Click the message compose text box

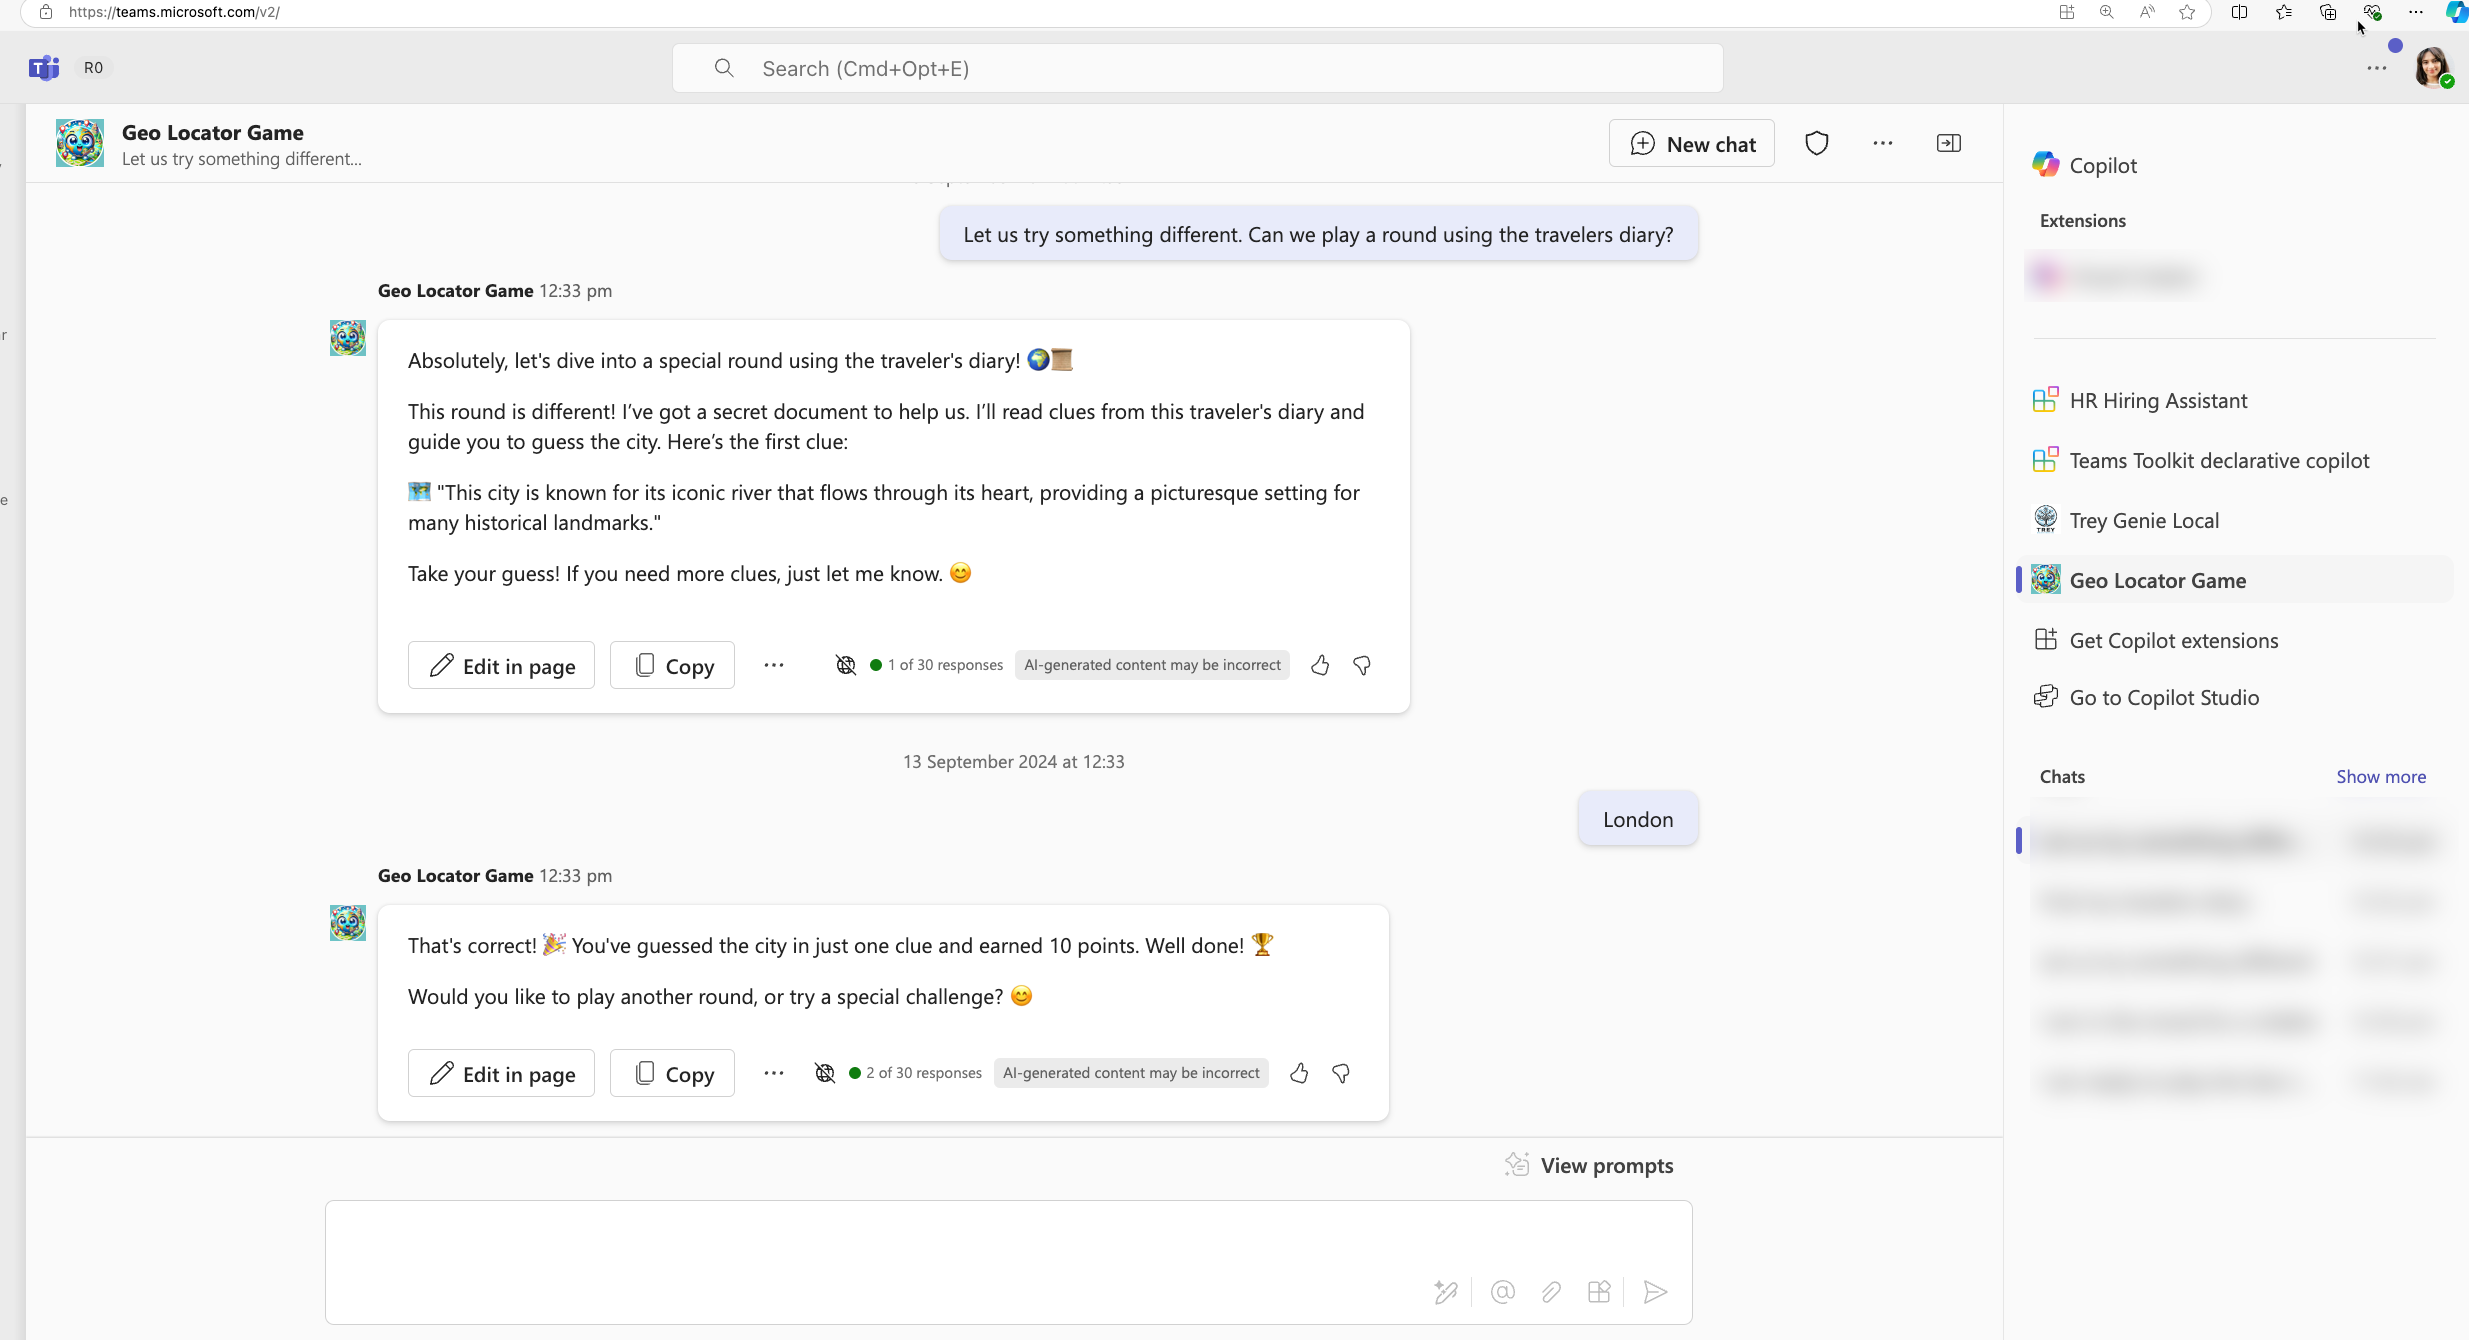(1008, 1262)
